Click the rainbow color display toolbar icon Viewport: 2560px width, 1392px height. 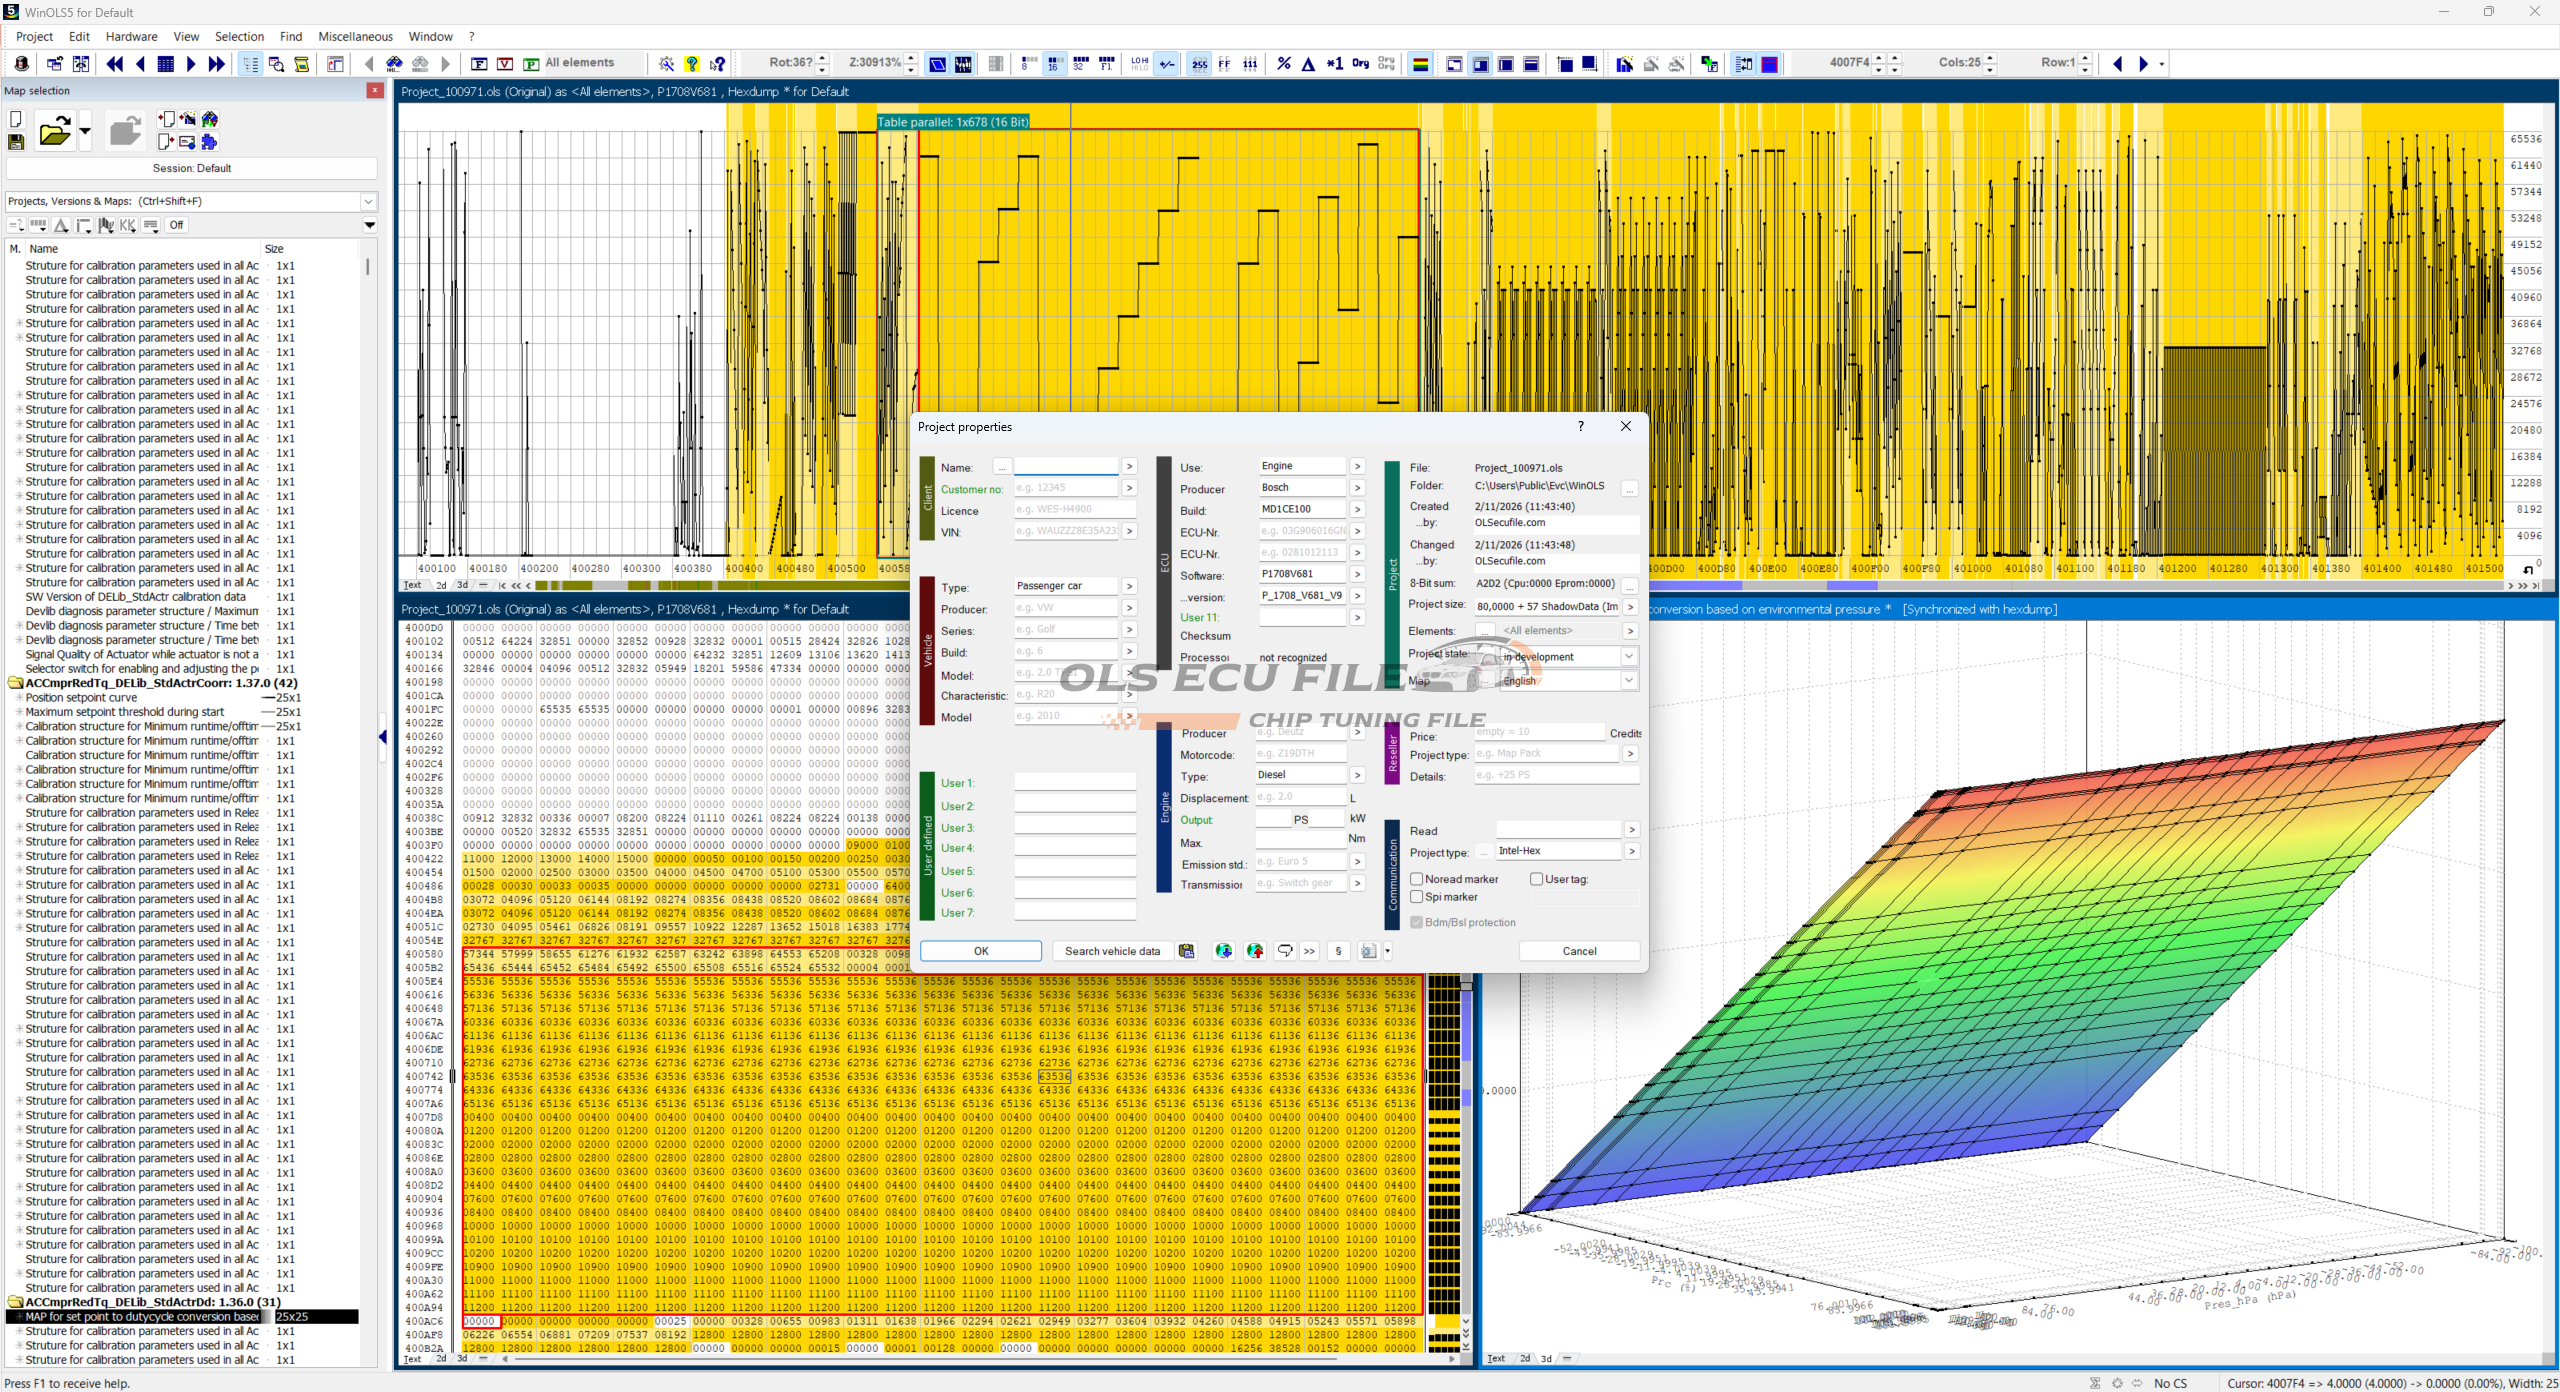point(1419,64)
